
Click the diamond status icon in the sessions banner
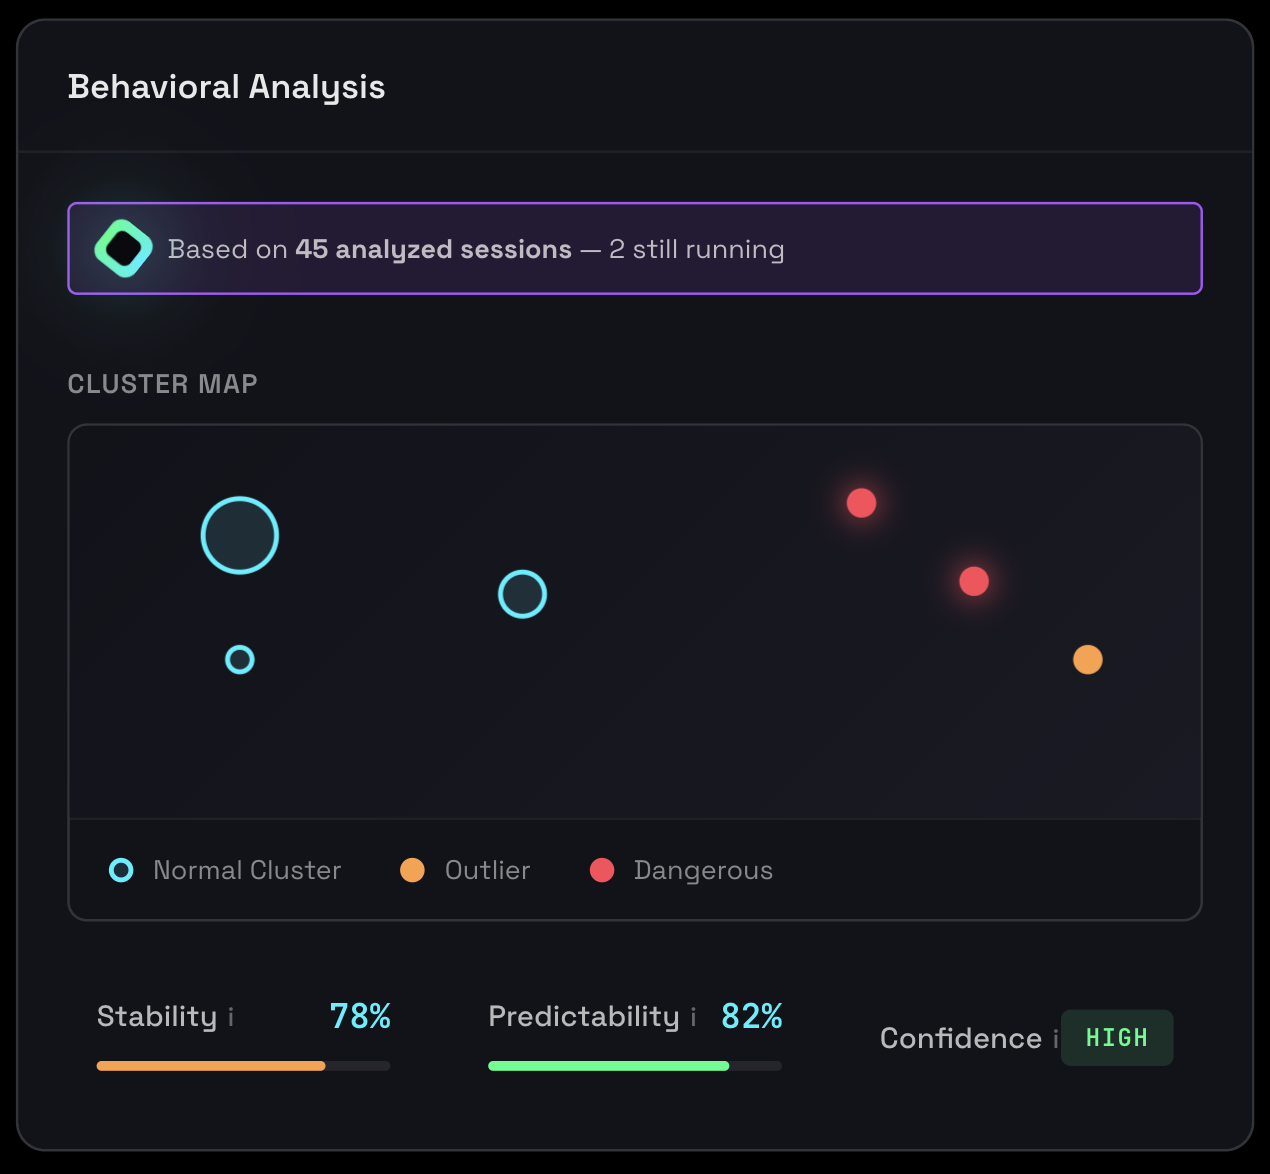pos(122,248)
